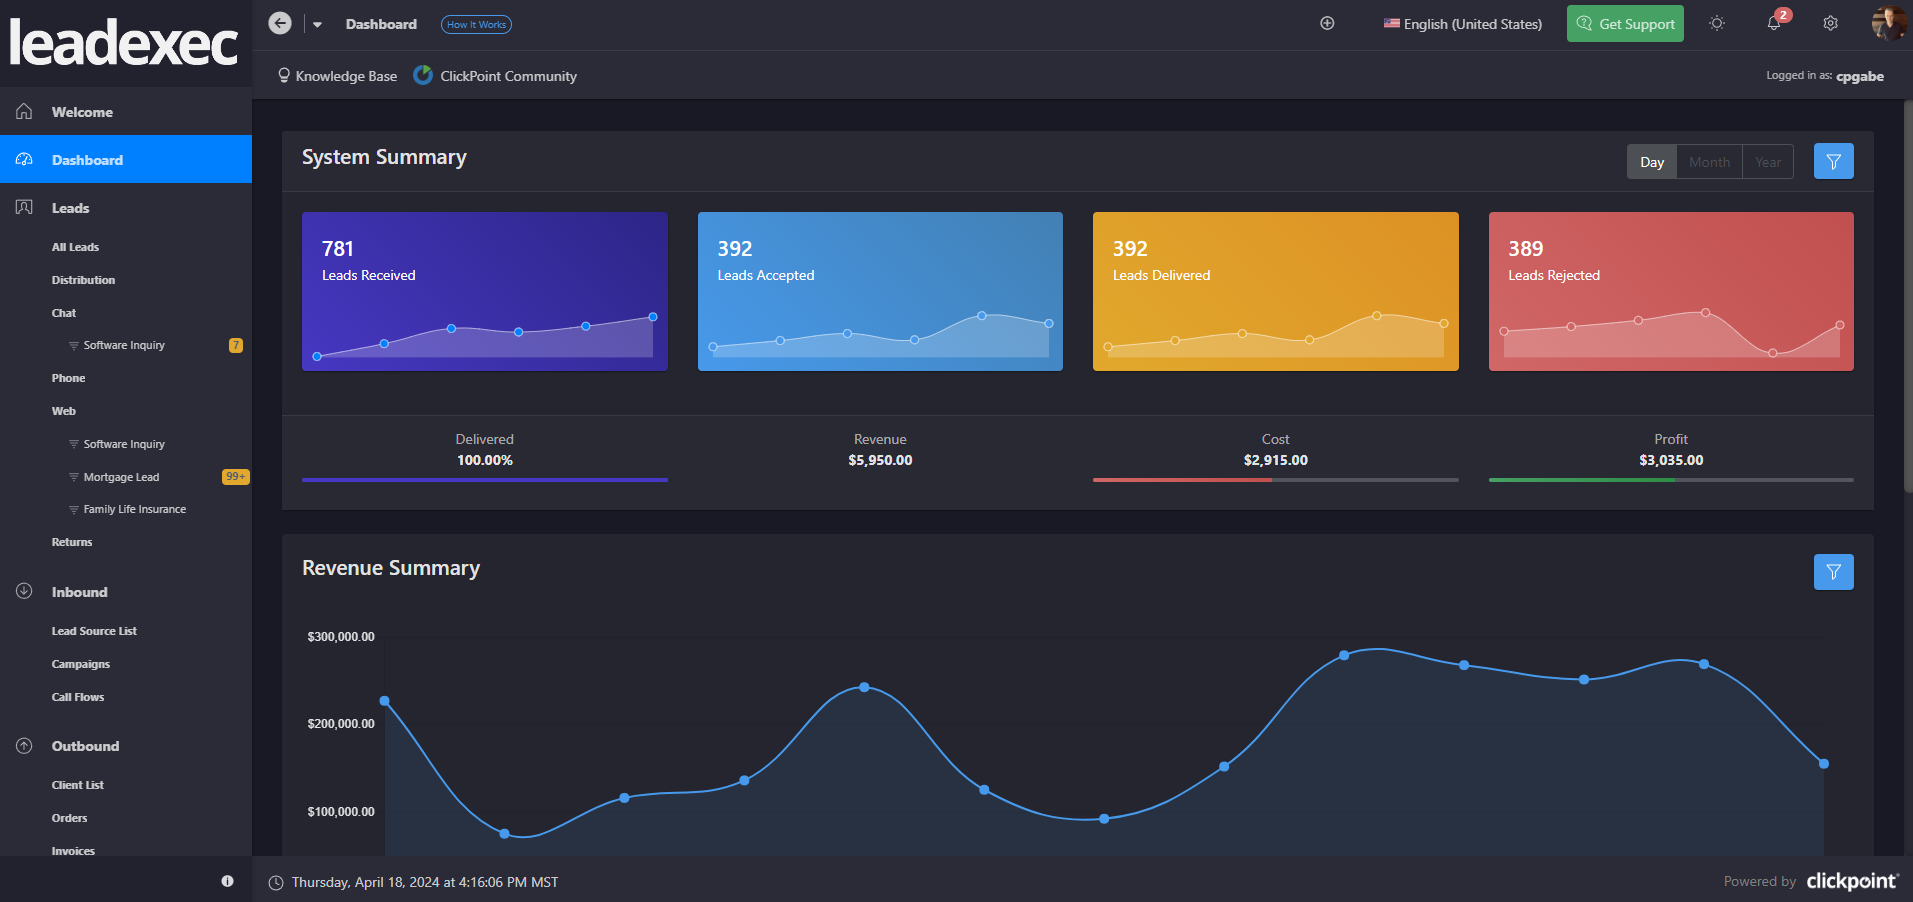Click the 392 Leads Delivered card
Viewport: 1913px width, 902px height.
click(x=1275, y=291)
